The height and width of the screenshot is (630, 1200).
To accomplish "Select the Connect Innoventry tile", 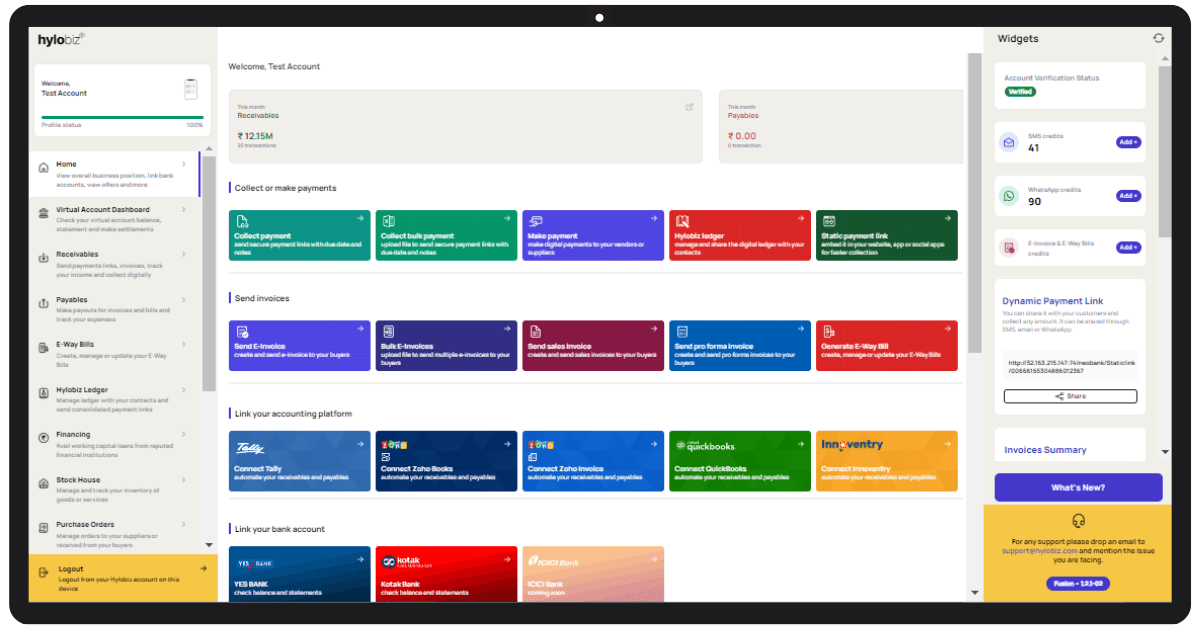I will click(x=887, y=461).
